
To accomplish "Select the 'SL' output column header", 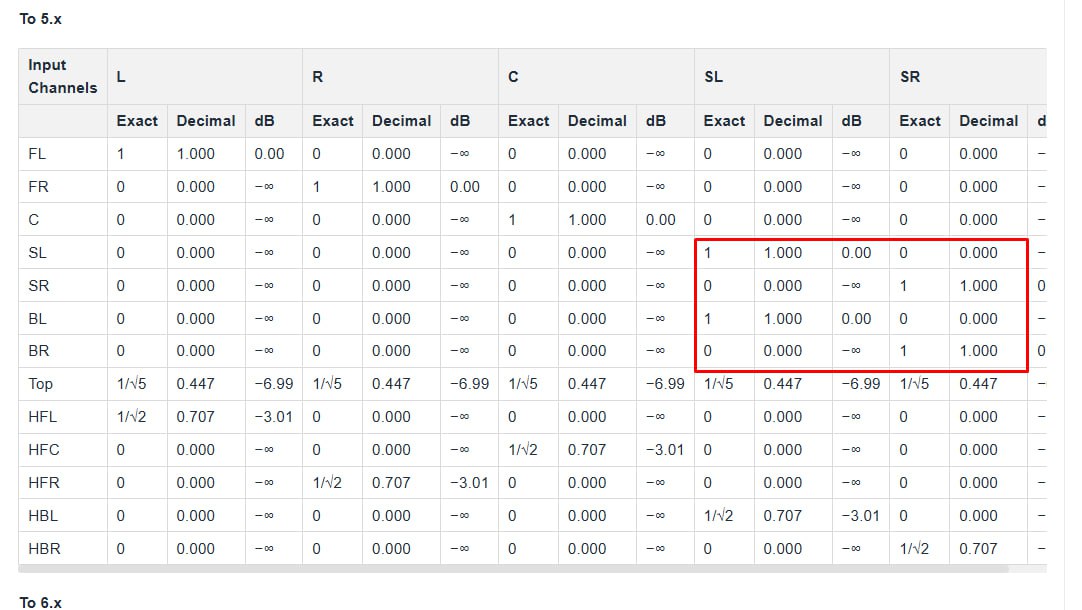I will (713, 76).
